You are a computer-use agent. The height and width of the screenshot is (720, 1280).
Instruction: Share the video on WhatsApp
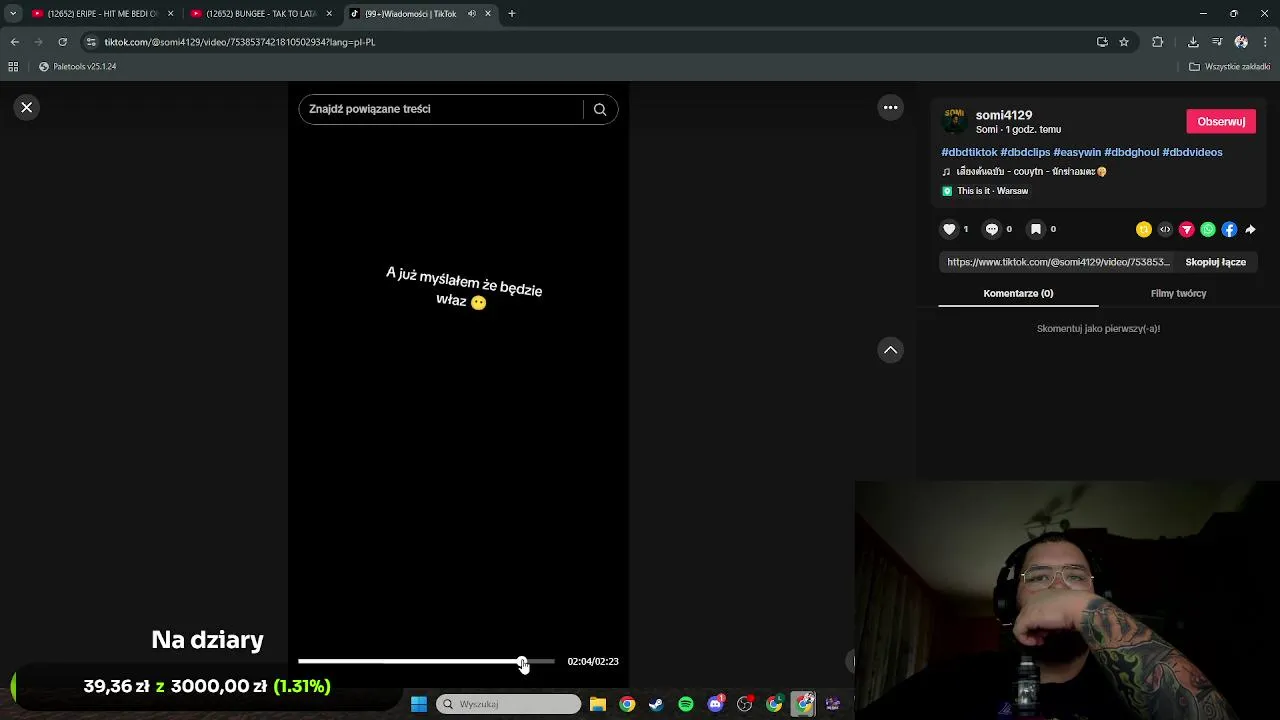(1208, 229)
